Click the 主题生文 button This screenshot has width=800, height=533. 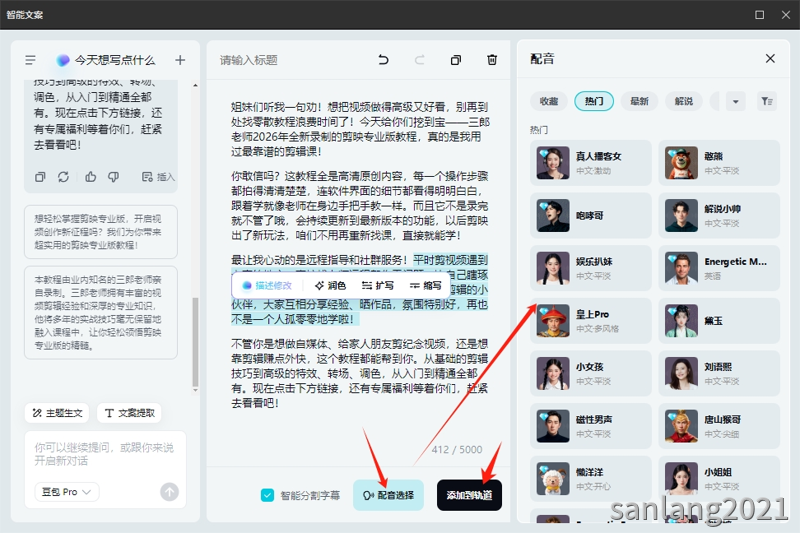57,413
